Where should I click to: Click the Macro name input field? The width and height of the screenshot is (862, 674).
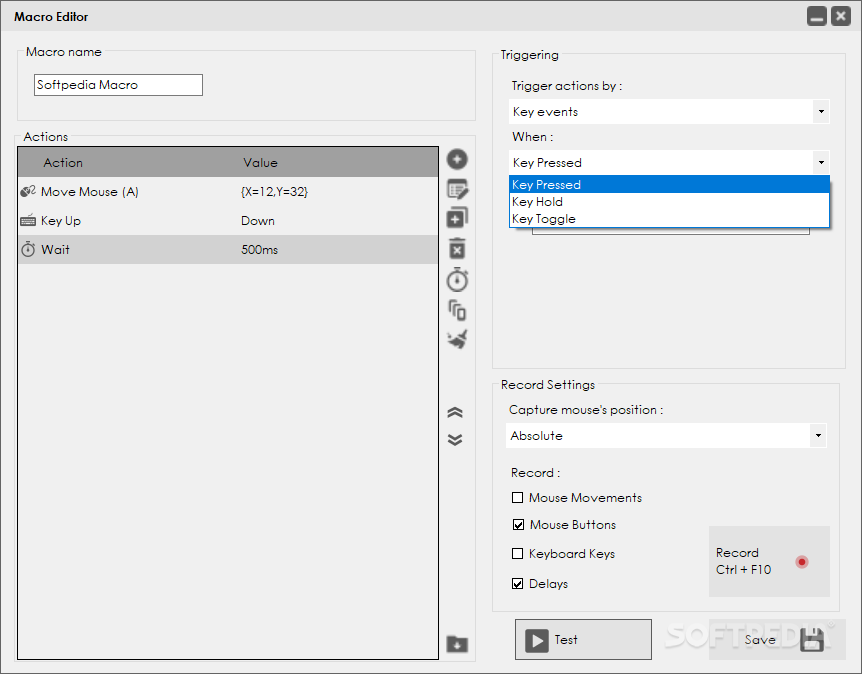[118, 85]
